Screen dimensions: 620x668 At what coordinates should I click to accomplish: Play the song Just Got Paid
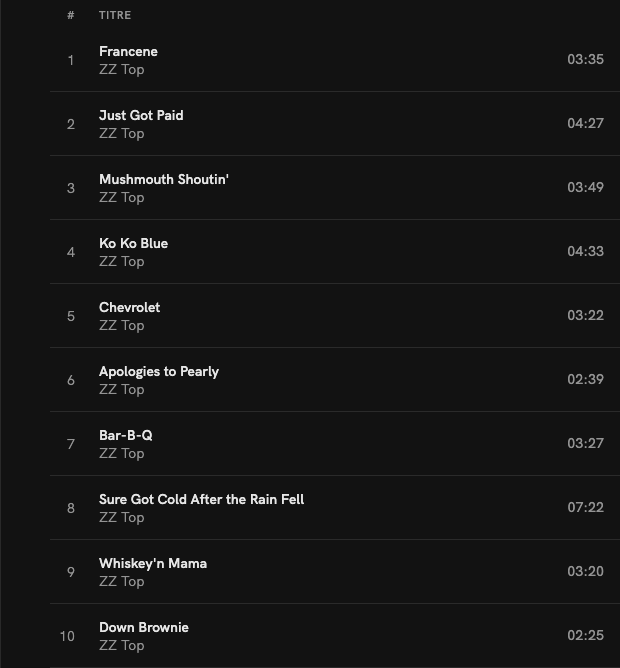click(x=141, y=115)
